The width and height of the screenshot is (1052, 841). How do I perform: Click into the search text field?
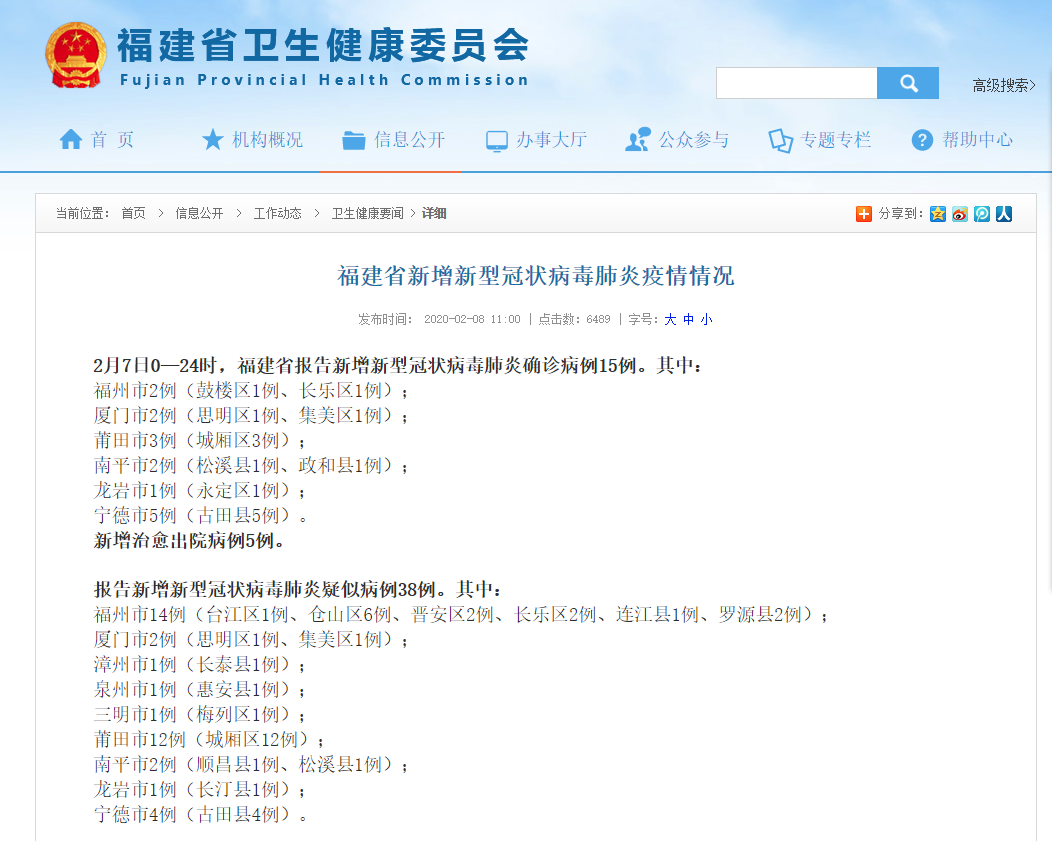point(796,83)
